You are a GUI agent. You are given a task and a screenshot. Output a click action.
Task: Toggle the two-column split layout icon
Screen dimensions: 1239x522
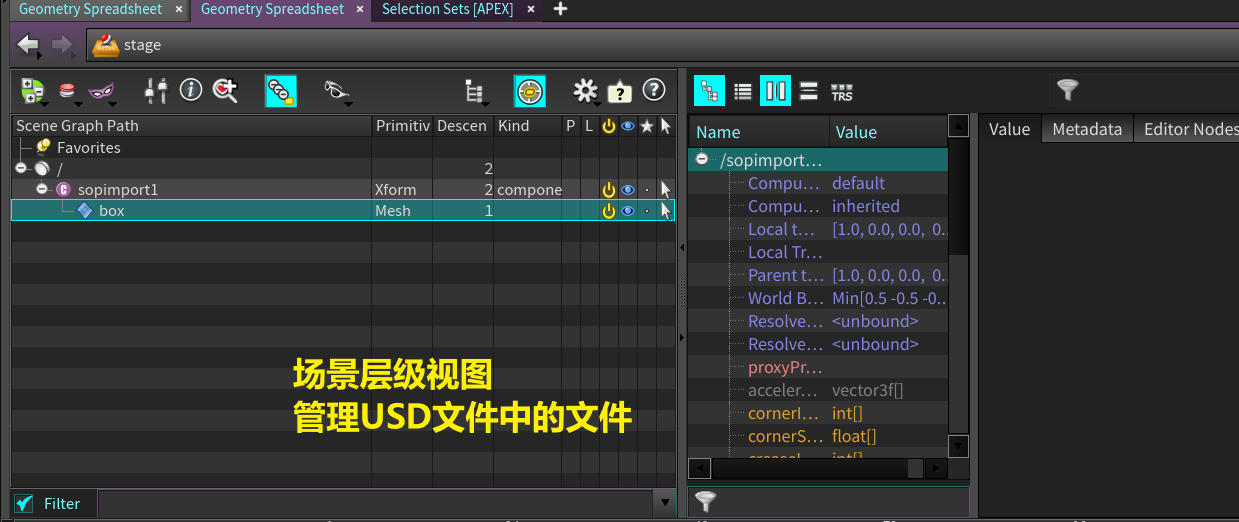pos(775,91)
